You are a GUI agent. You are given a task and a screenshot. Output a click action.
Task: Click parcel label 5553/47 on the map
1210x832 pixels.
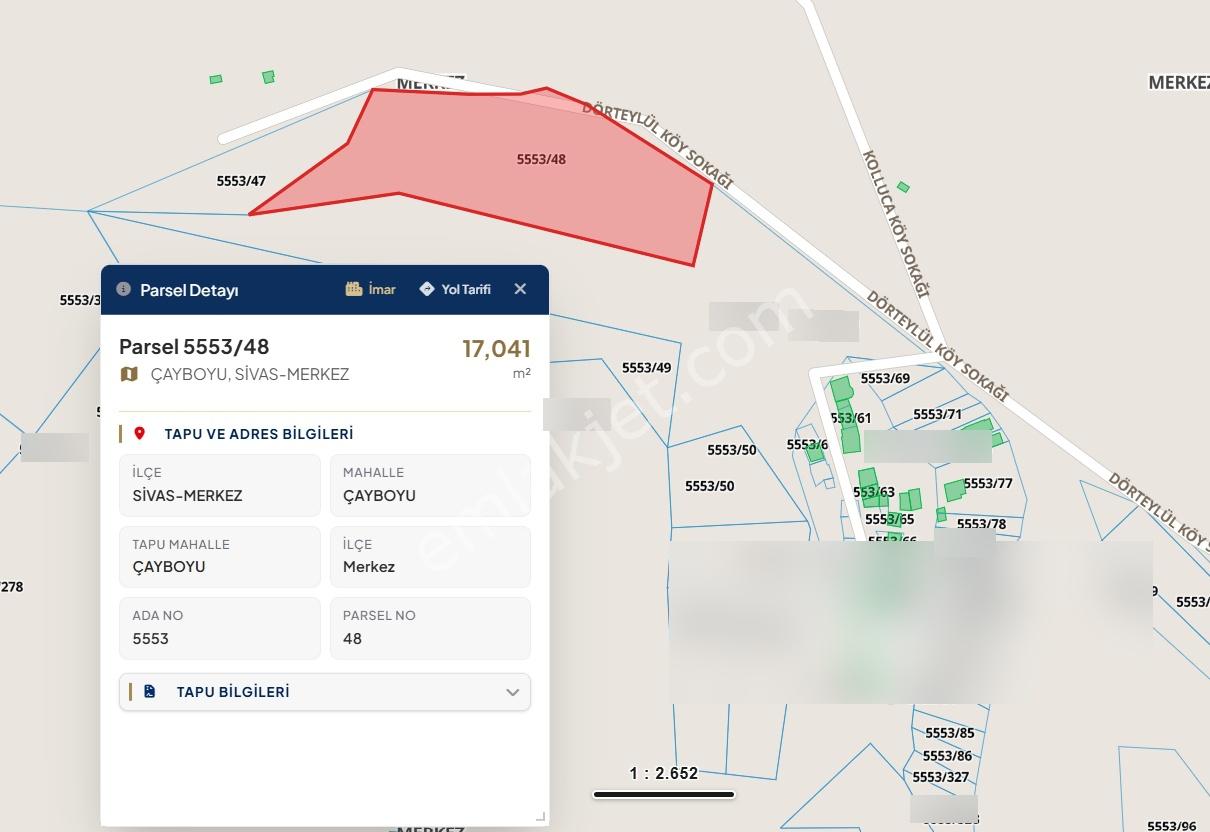coord(241,181)
